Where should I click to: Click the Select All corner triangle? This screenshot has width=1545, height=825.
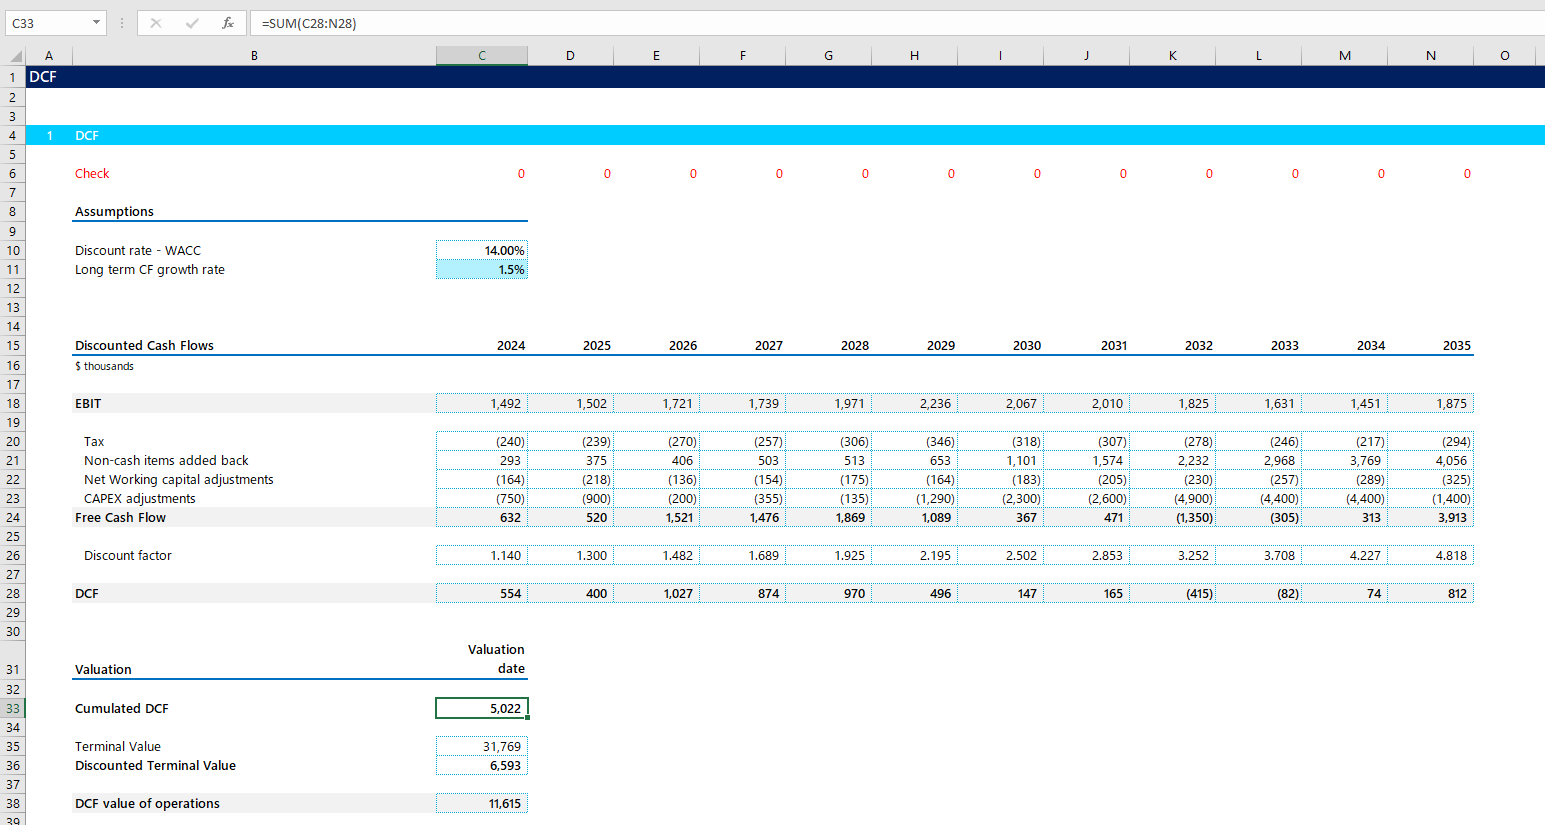tap(14, 56)
